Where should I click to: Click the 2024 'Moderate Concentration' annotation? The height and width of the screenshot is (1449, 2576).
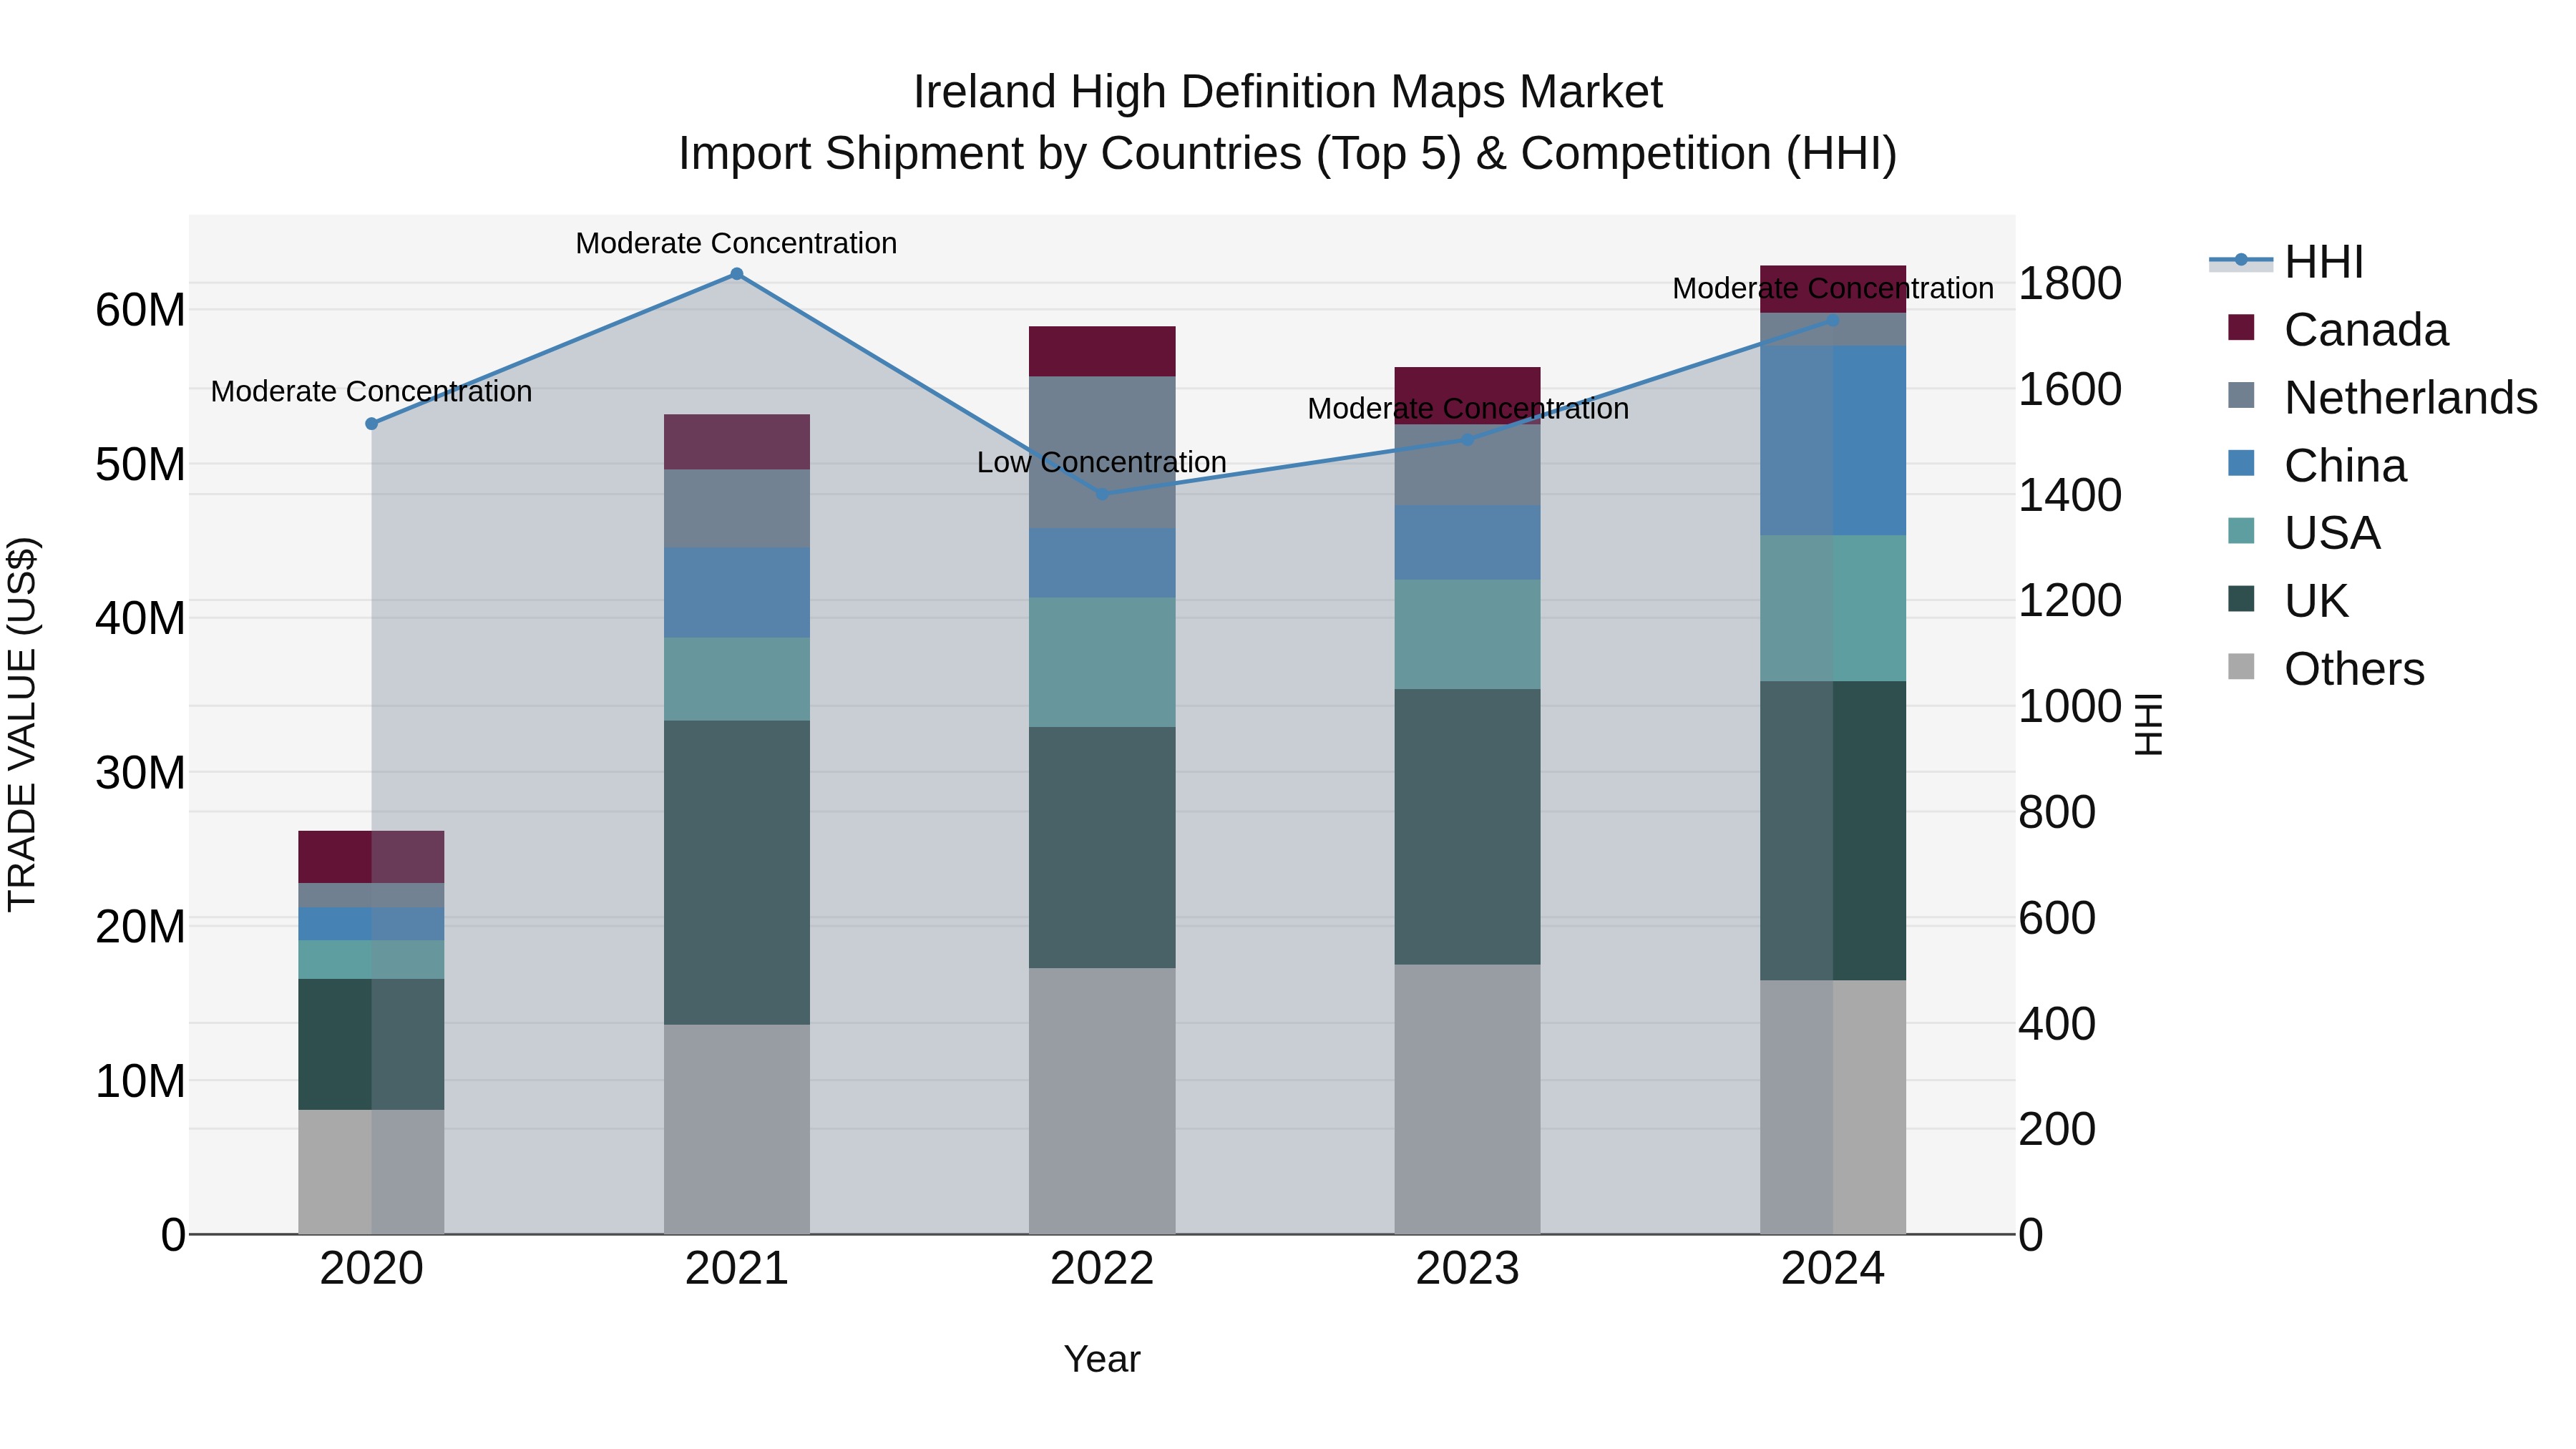tap(1833, 288)
